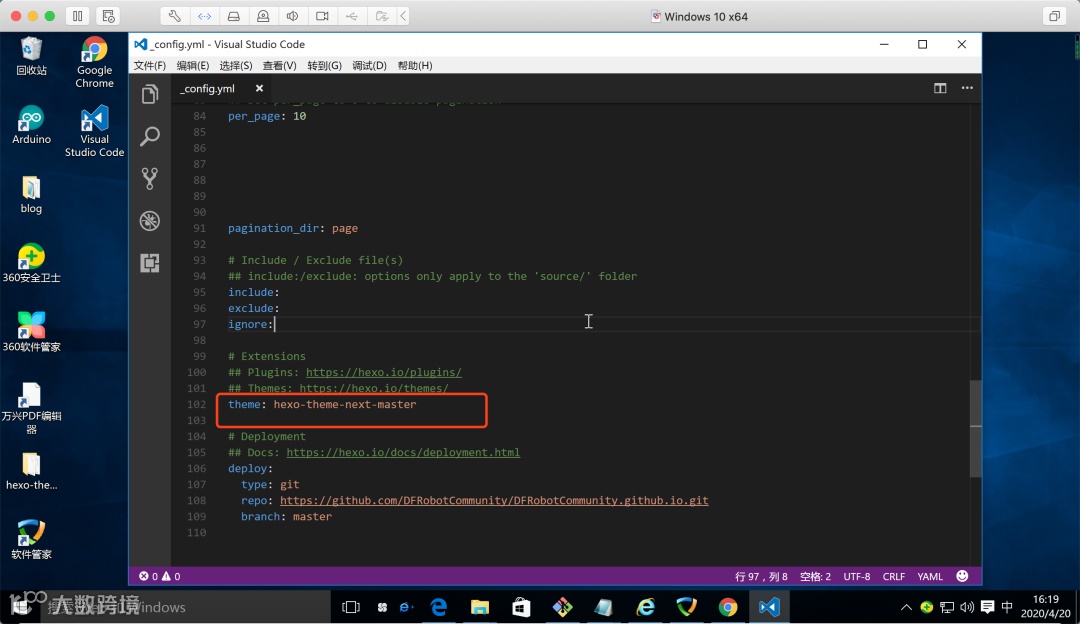Open File Explorer from taskbar
The height and width of the screenshot is (624, 1080).
coord(480,607)
